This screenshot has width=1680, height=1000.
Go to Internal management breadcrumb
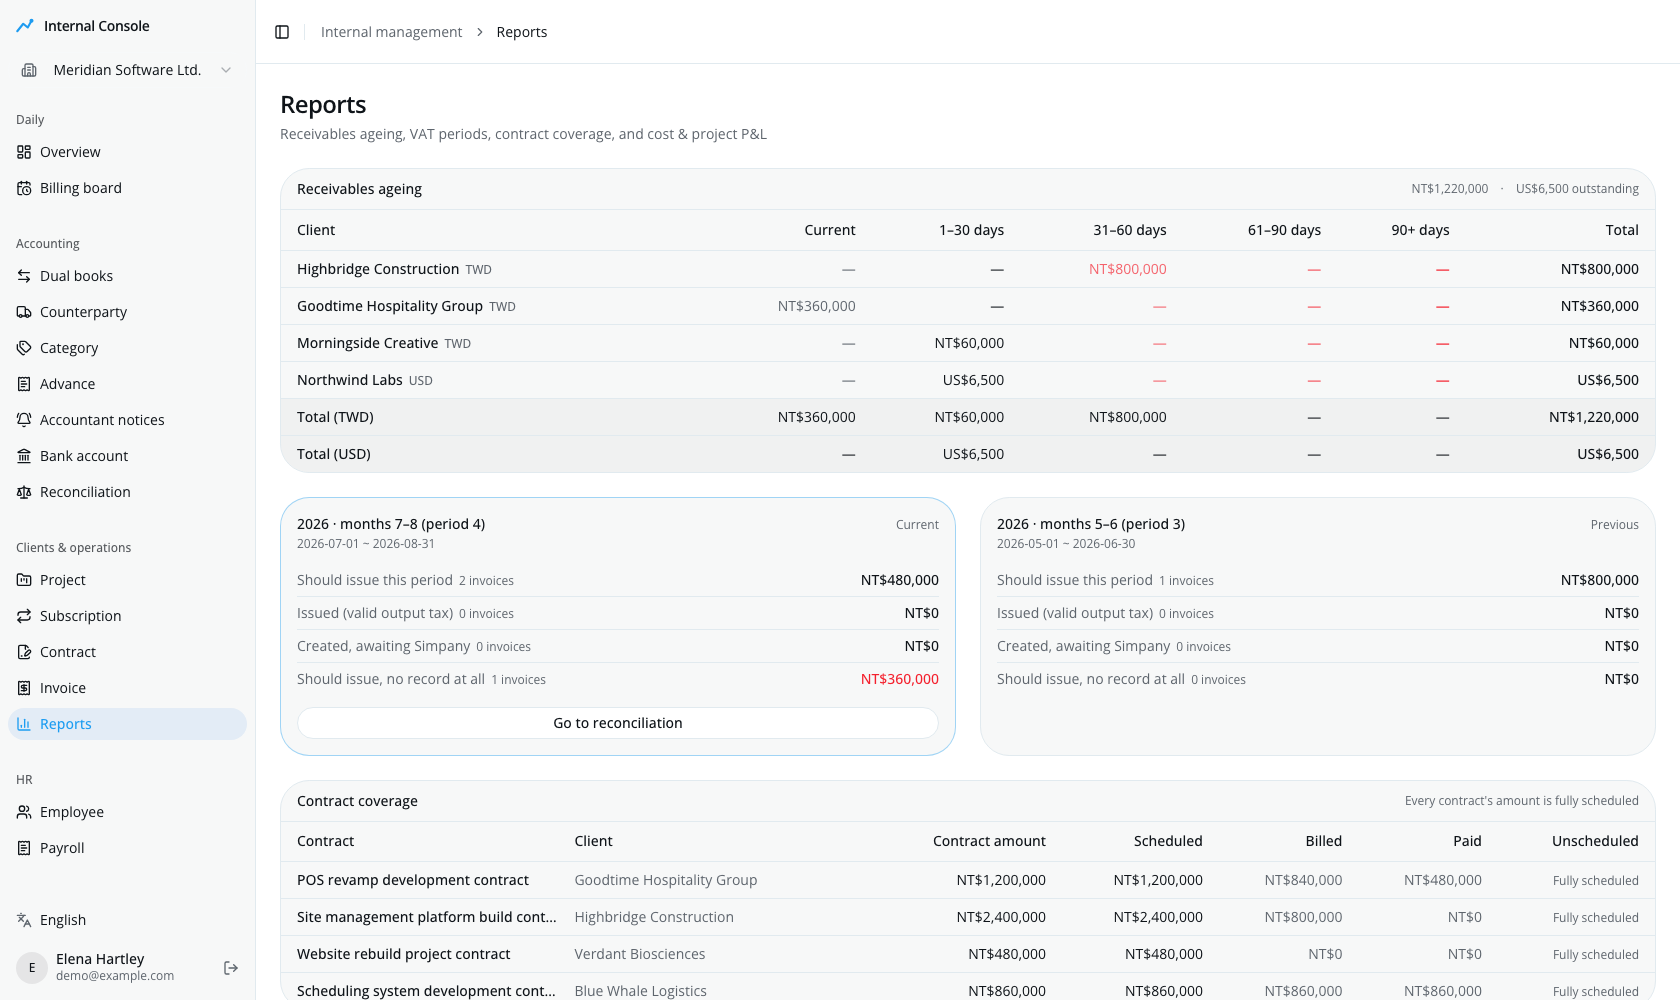391,32
